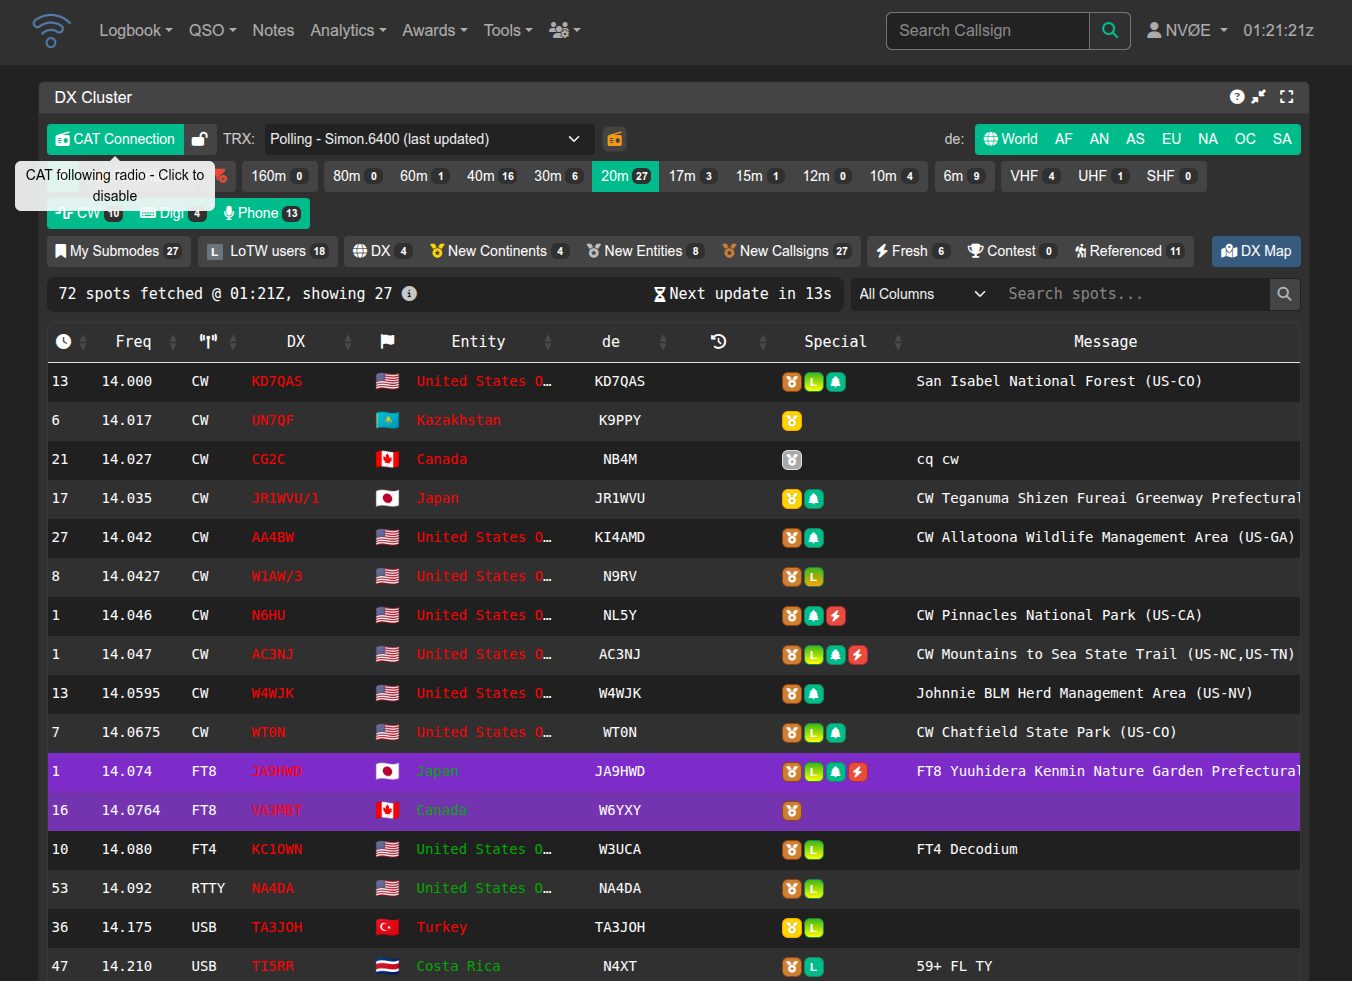
Task: Click the Referenced filter button
Action: (x=1130, y=251)
